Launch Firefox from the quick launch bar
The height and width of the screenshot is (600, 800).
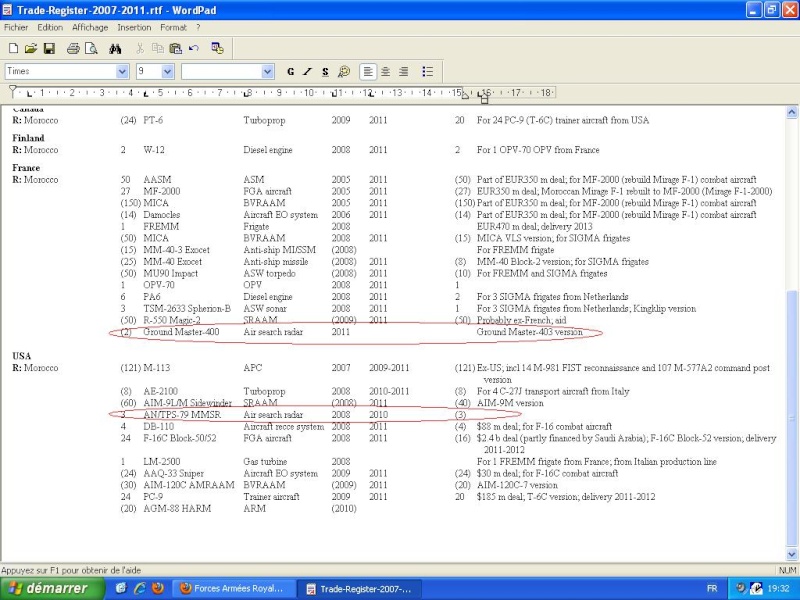(x=158, y=588)
